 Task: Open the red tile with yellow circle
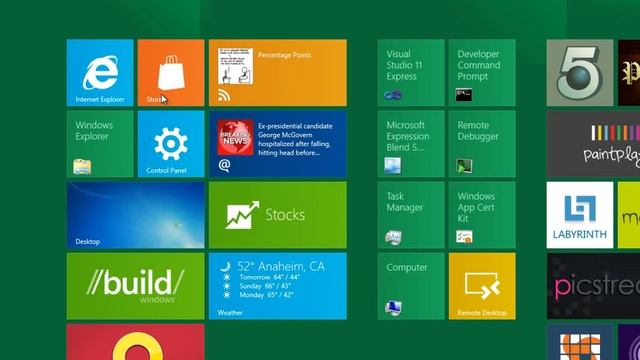[136, 342]
